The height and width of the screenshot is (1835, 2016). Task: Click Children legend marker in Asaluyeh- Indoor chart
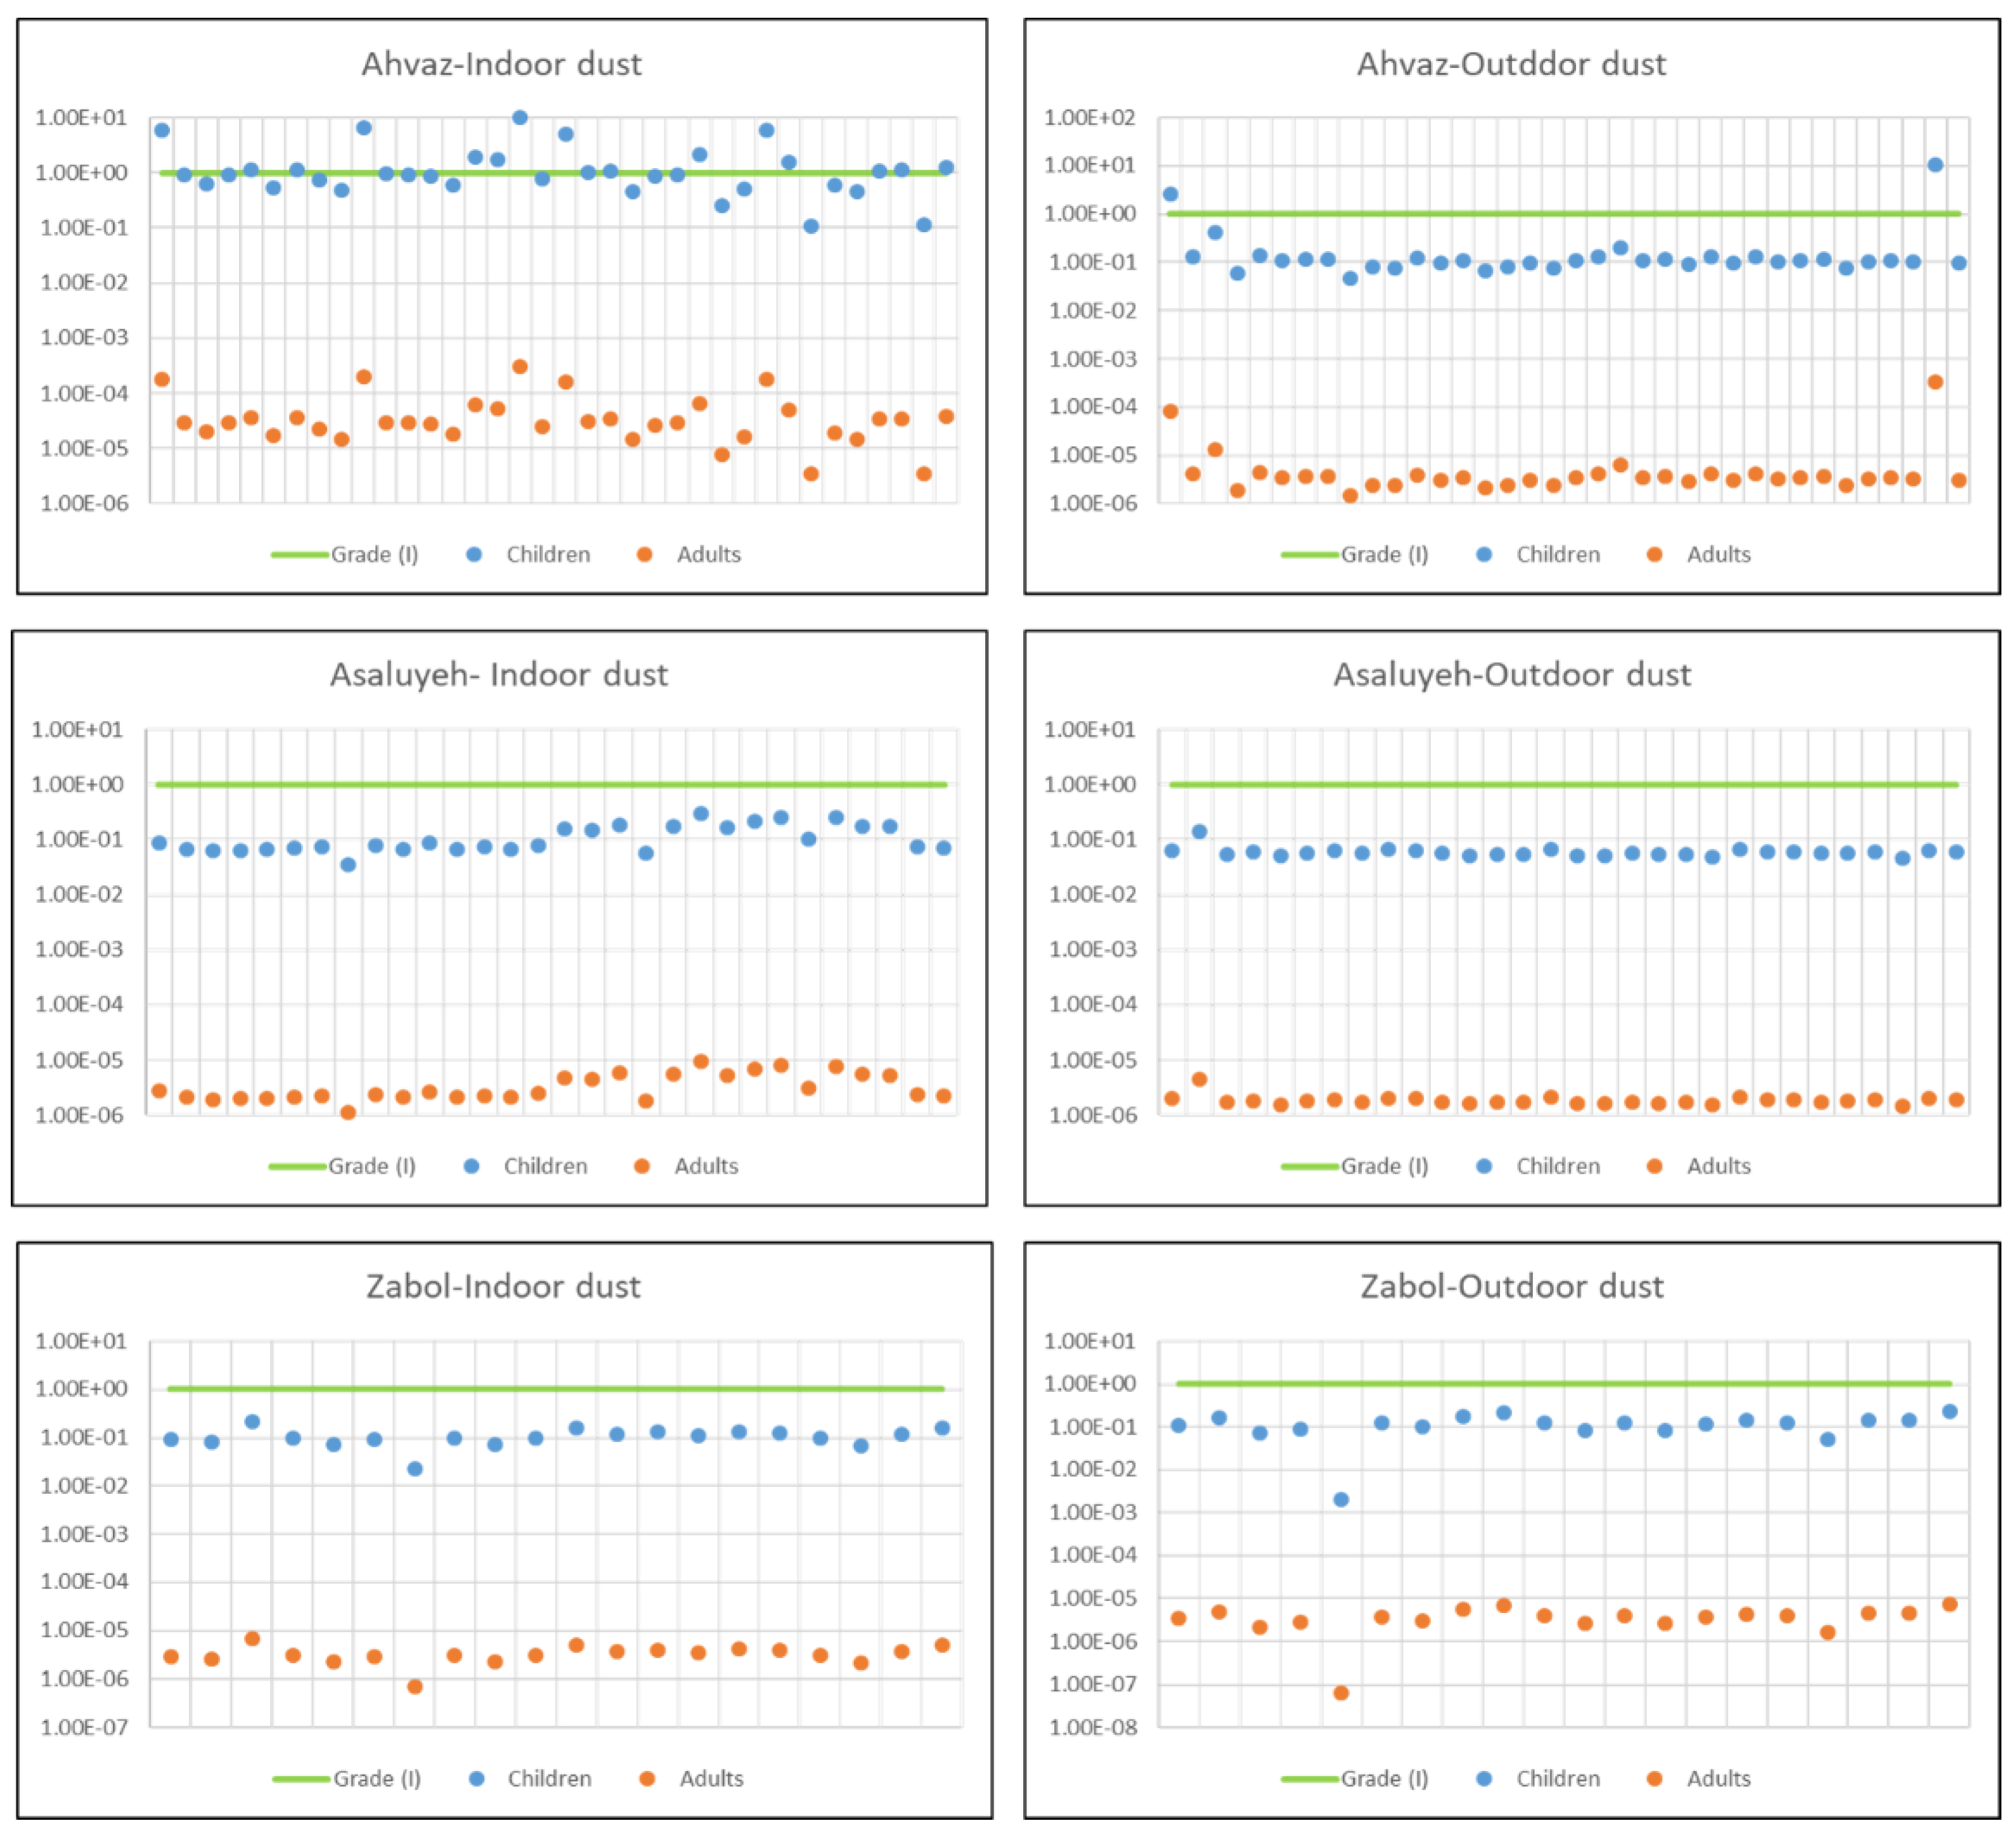471,1166
